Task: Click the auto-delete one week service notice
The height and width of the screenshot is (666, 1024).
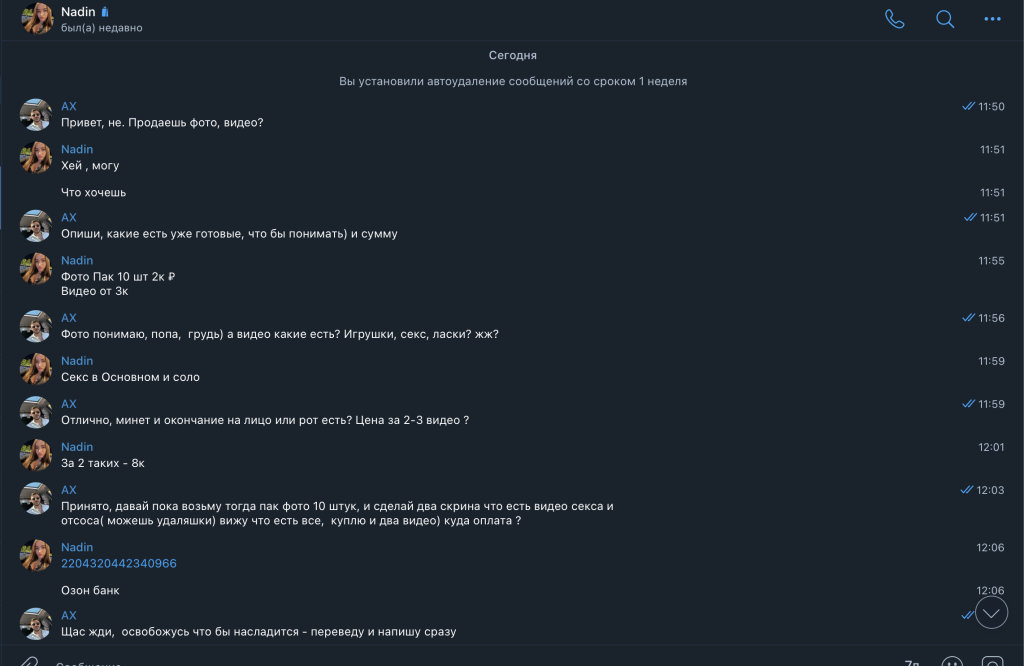Action: 512,81
